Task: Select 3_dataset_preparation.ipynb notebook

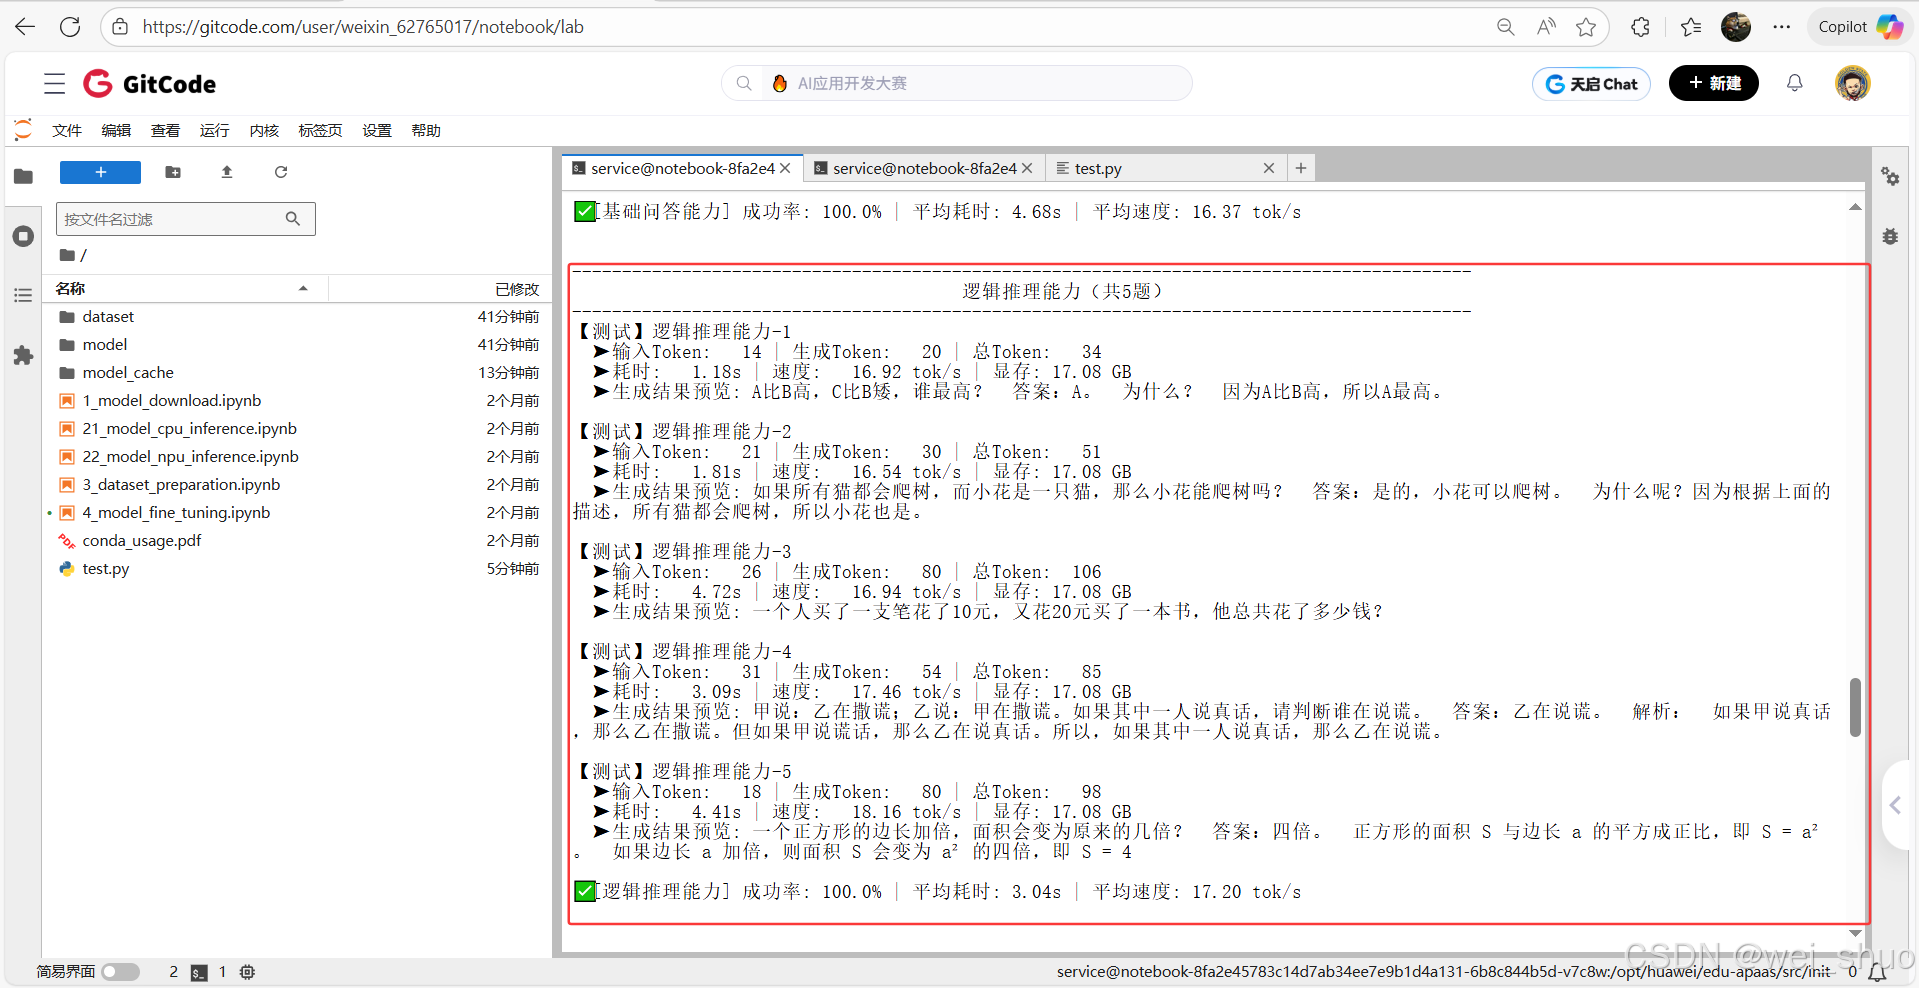Action: point(297,484)
